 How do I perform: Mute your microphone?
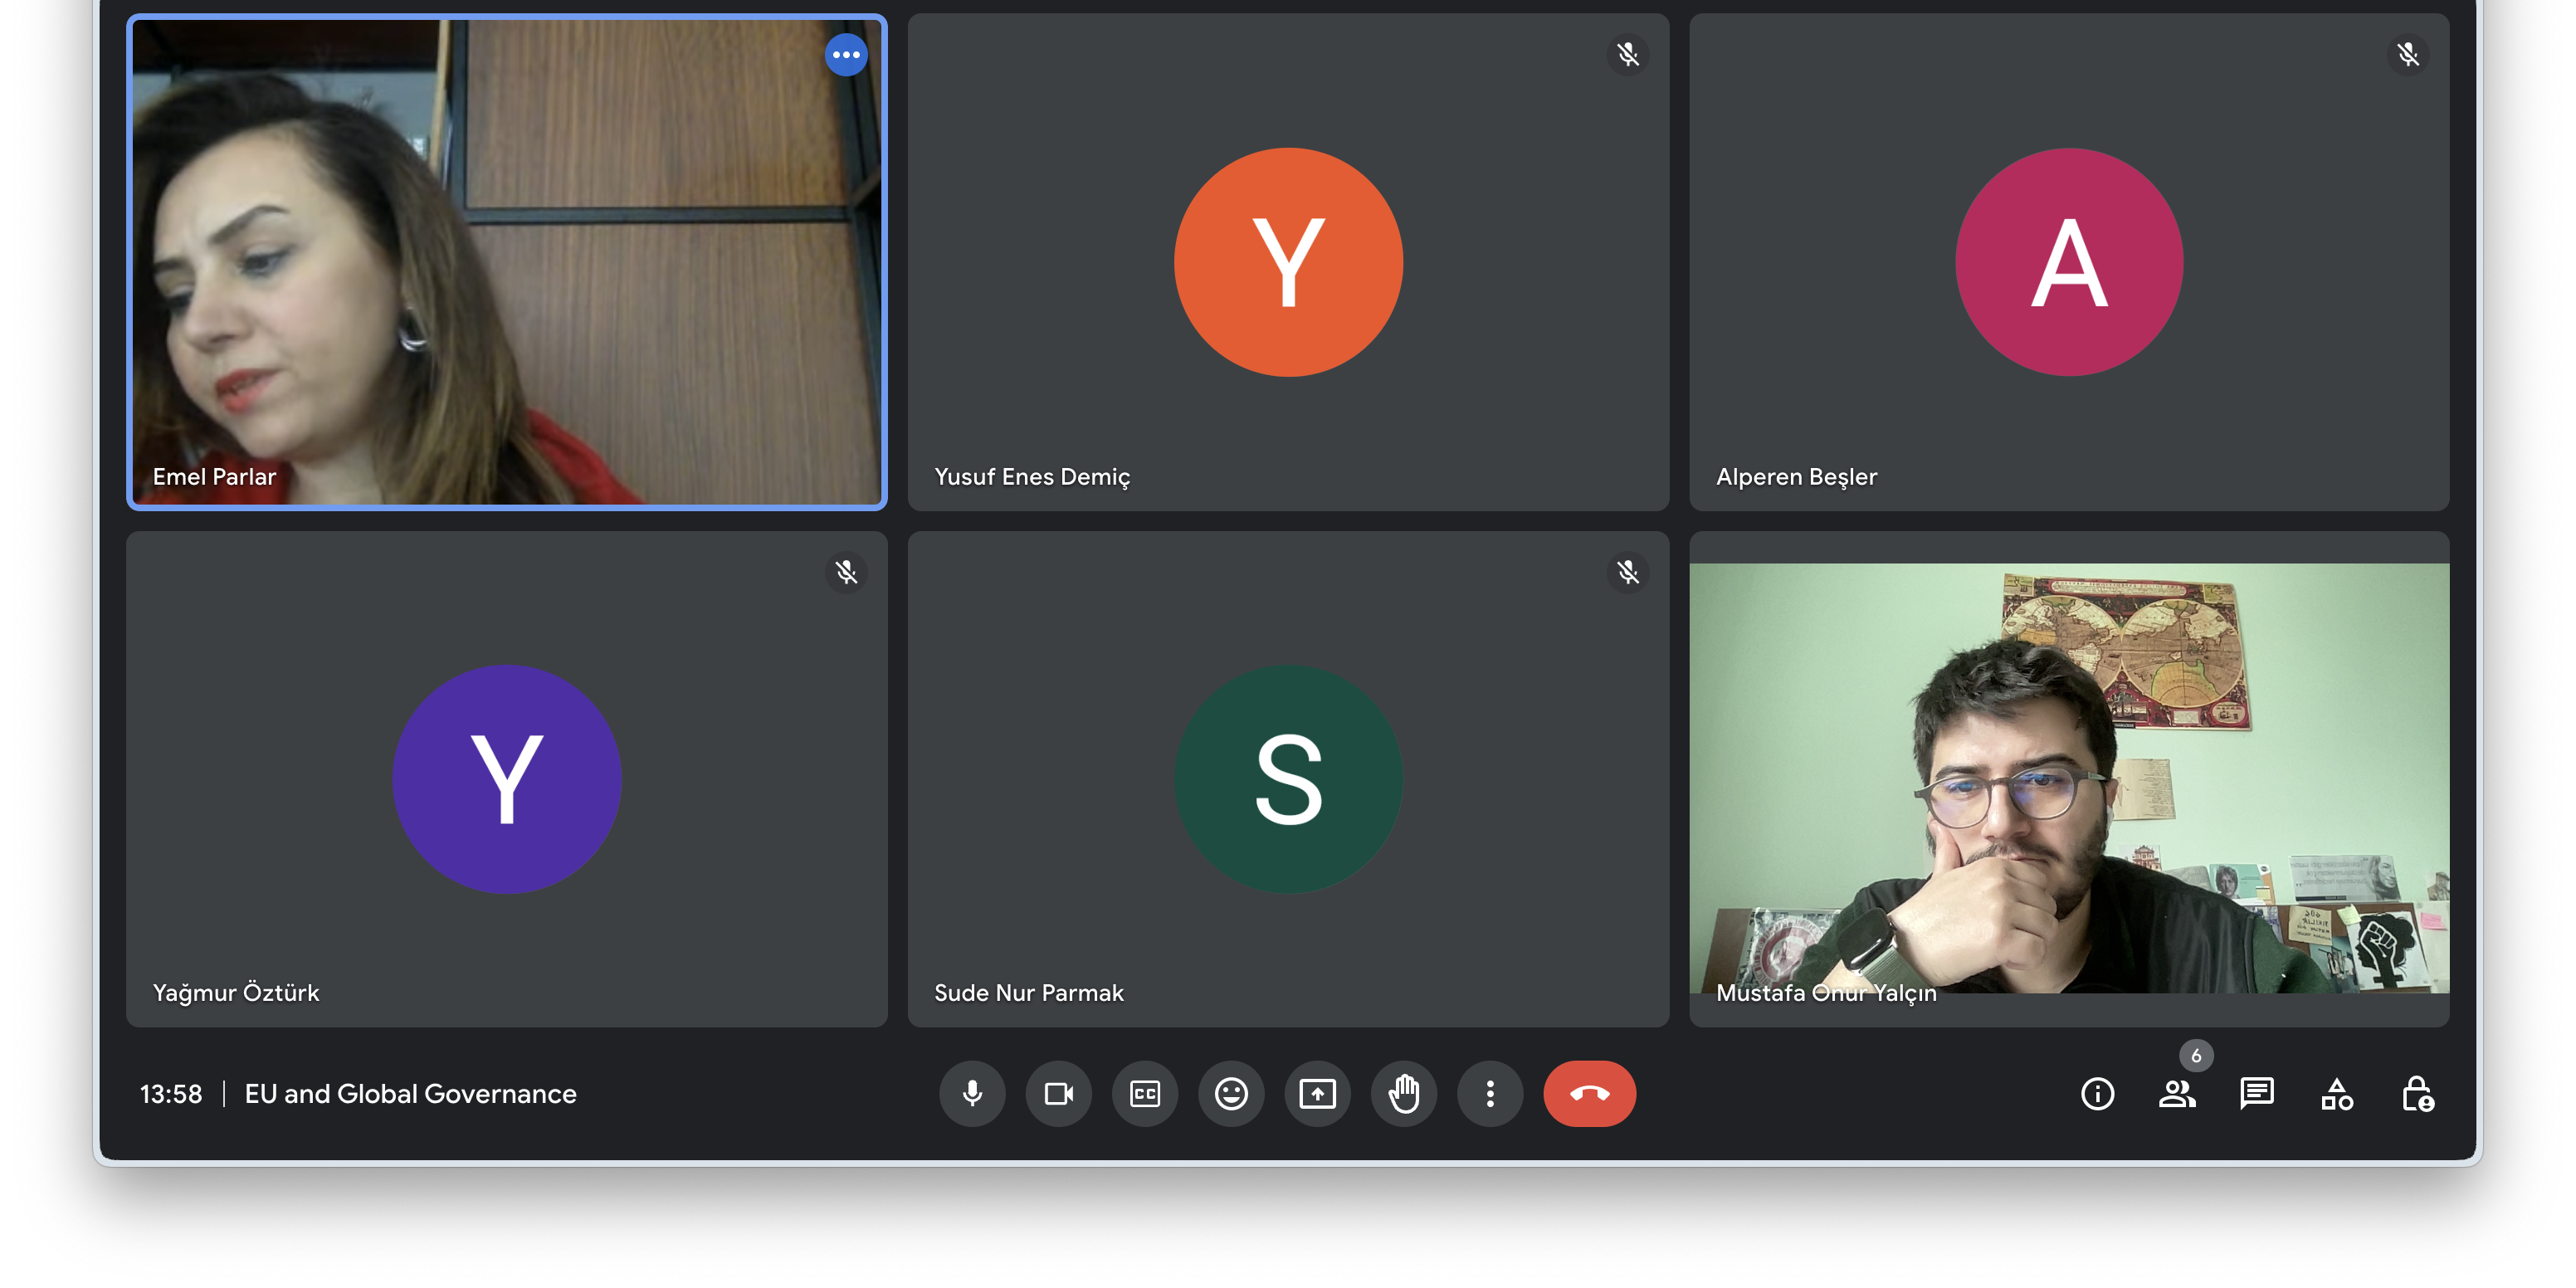(x=971, y=1093)
